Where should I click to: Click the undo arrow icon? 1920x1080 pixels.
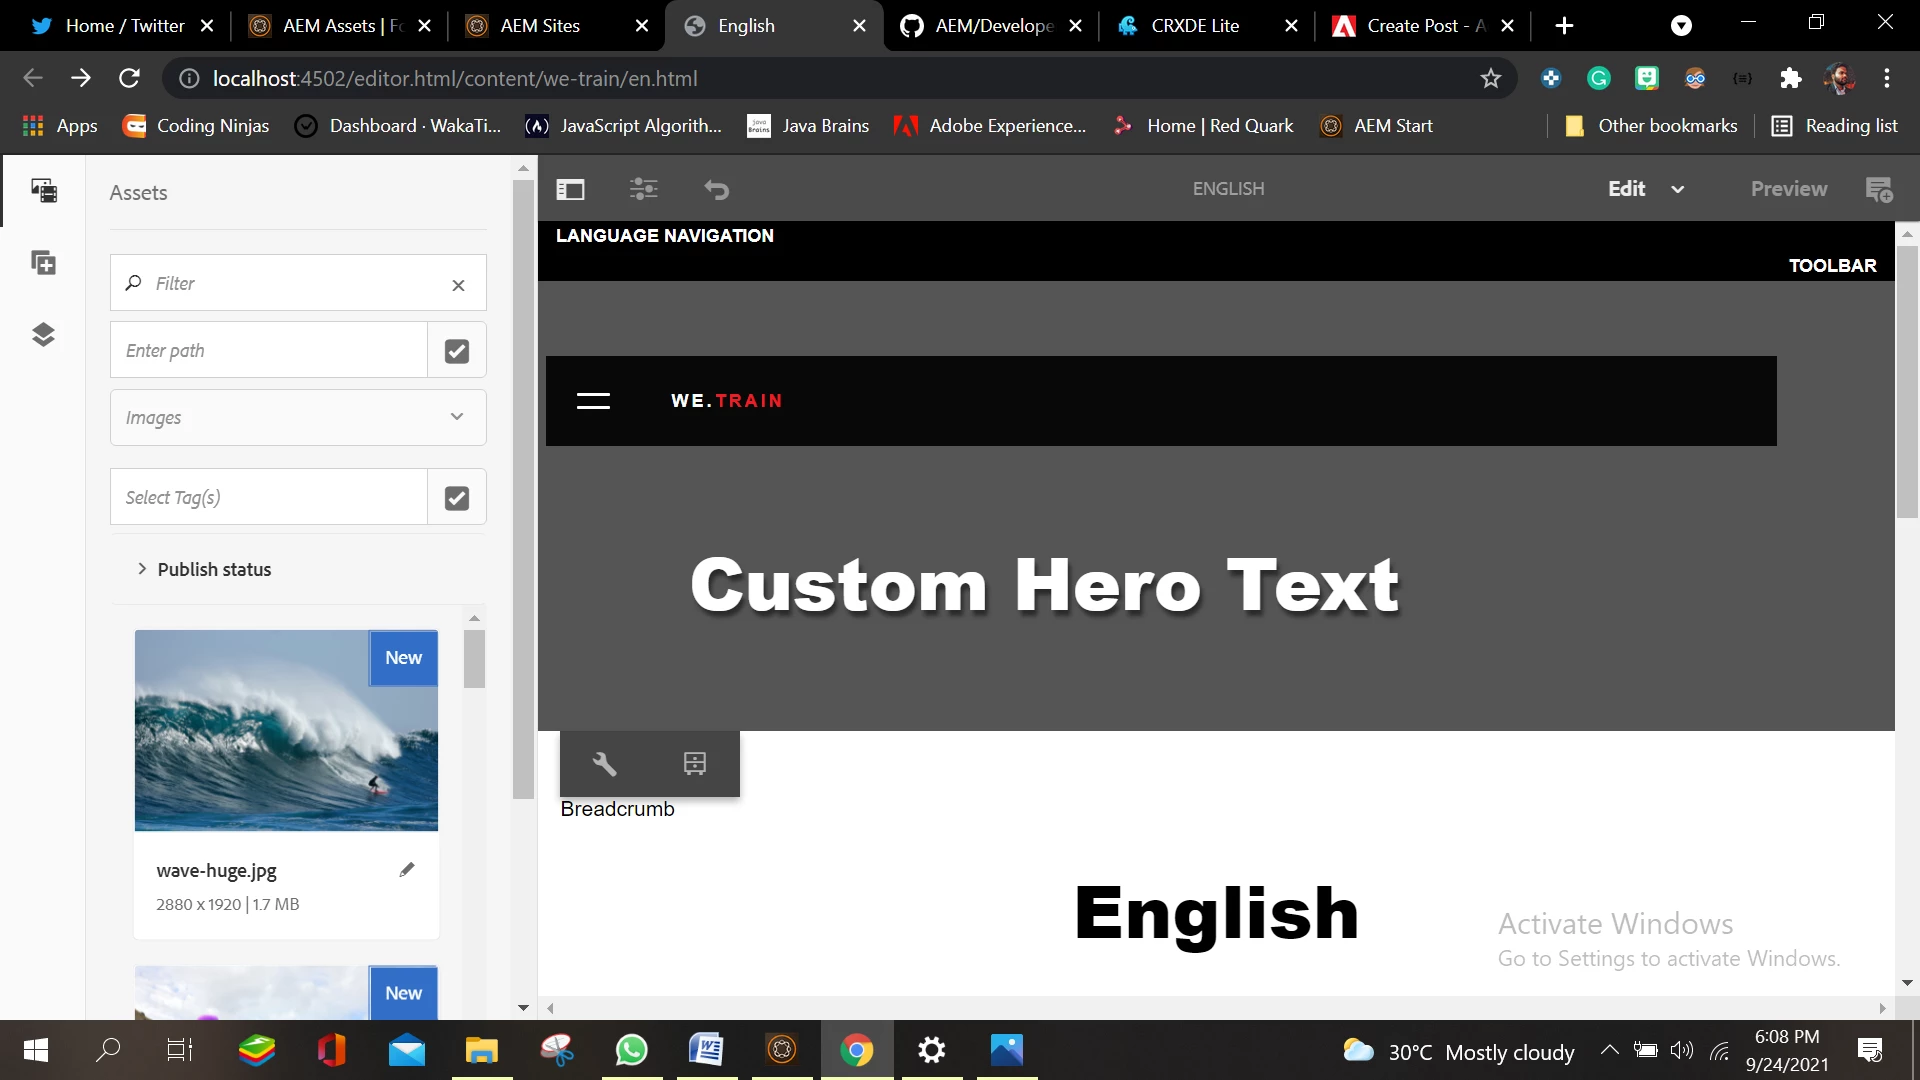716,189
